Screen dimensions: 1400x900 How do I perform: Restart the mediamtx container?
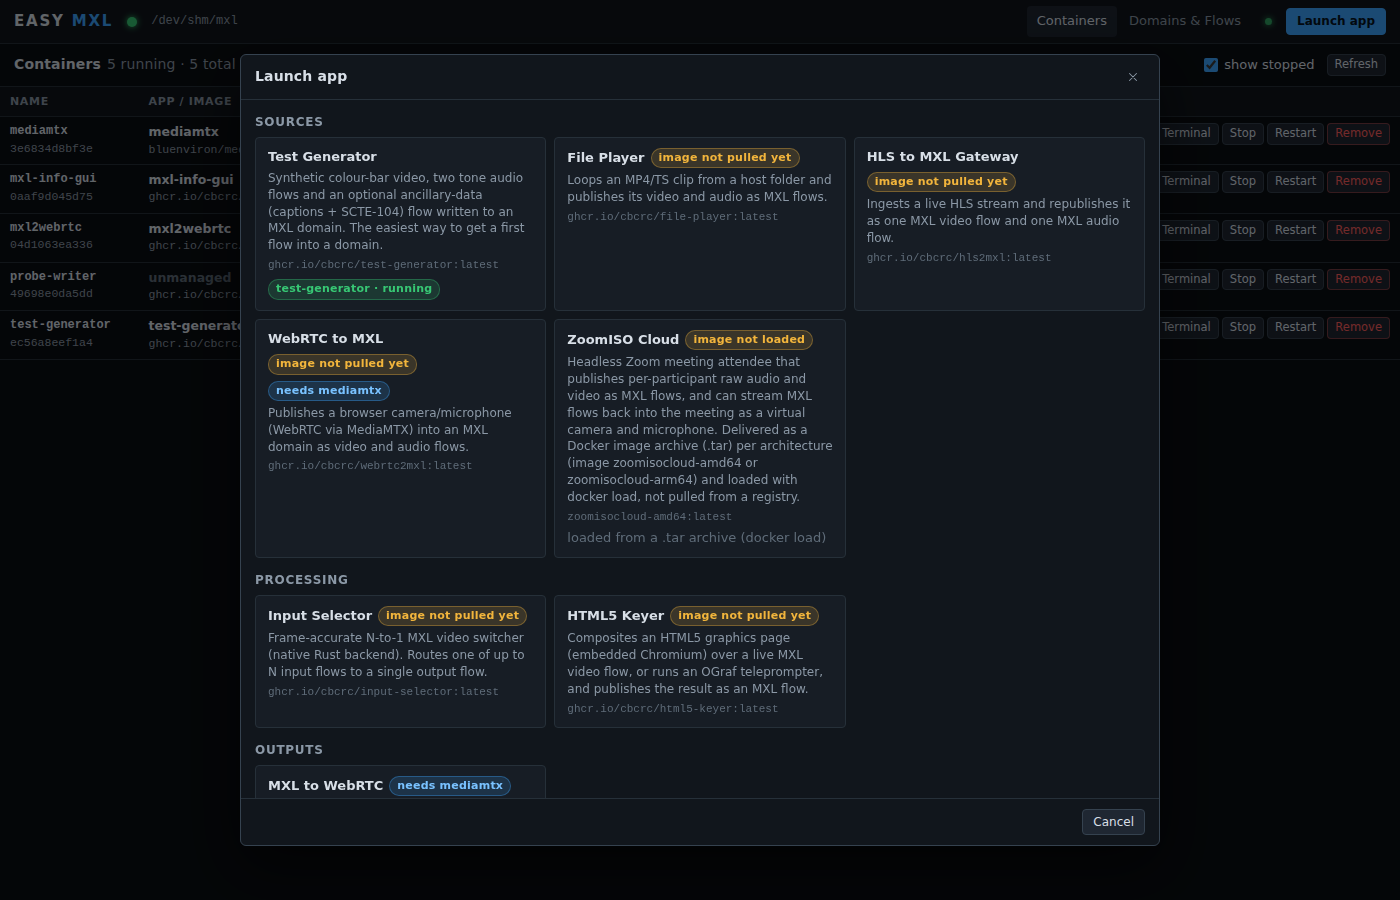tap(1296, 133)
